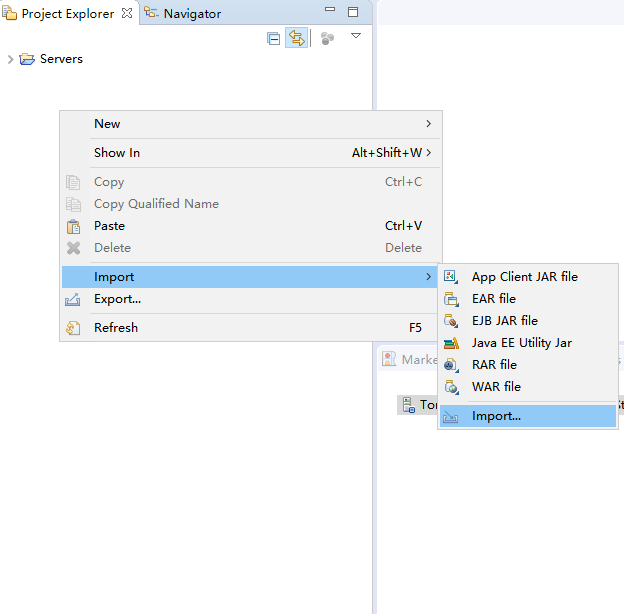Close the Project Explorer tab

point(127,13)
